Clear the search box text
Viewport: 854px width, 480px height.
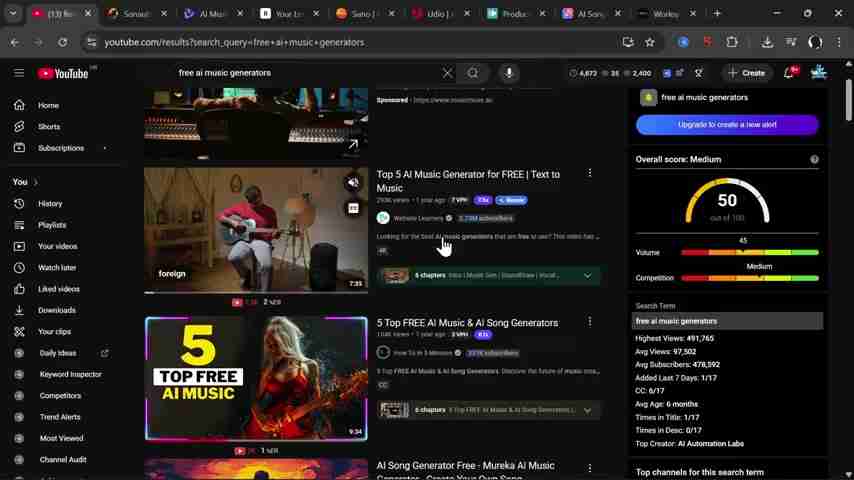(447, 73)
